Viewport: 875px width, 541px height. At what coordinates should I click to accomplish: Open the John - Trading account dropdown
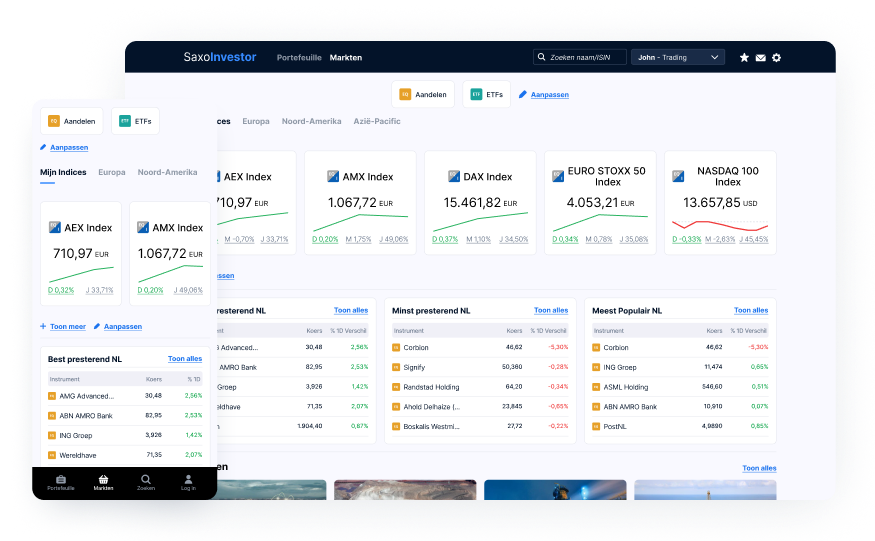click(677, 58)
